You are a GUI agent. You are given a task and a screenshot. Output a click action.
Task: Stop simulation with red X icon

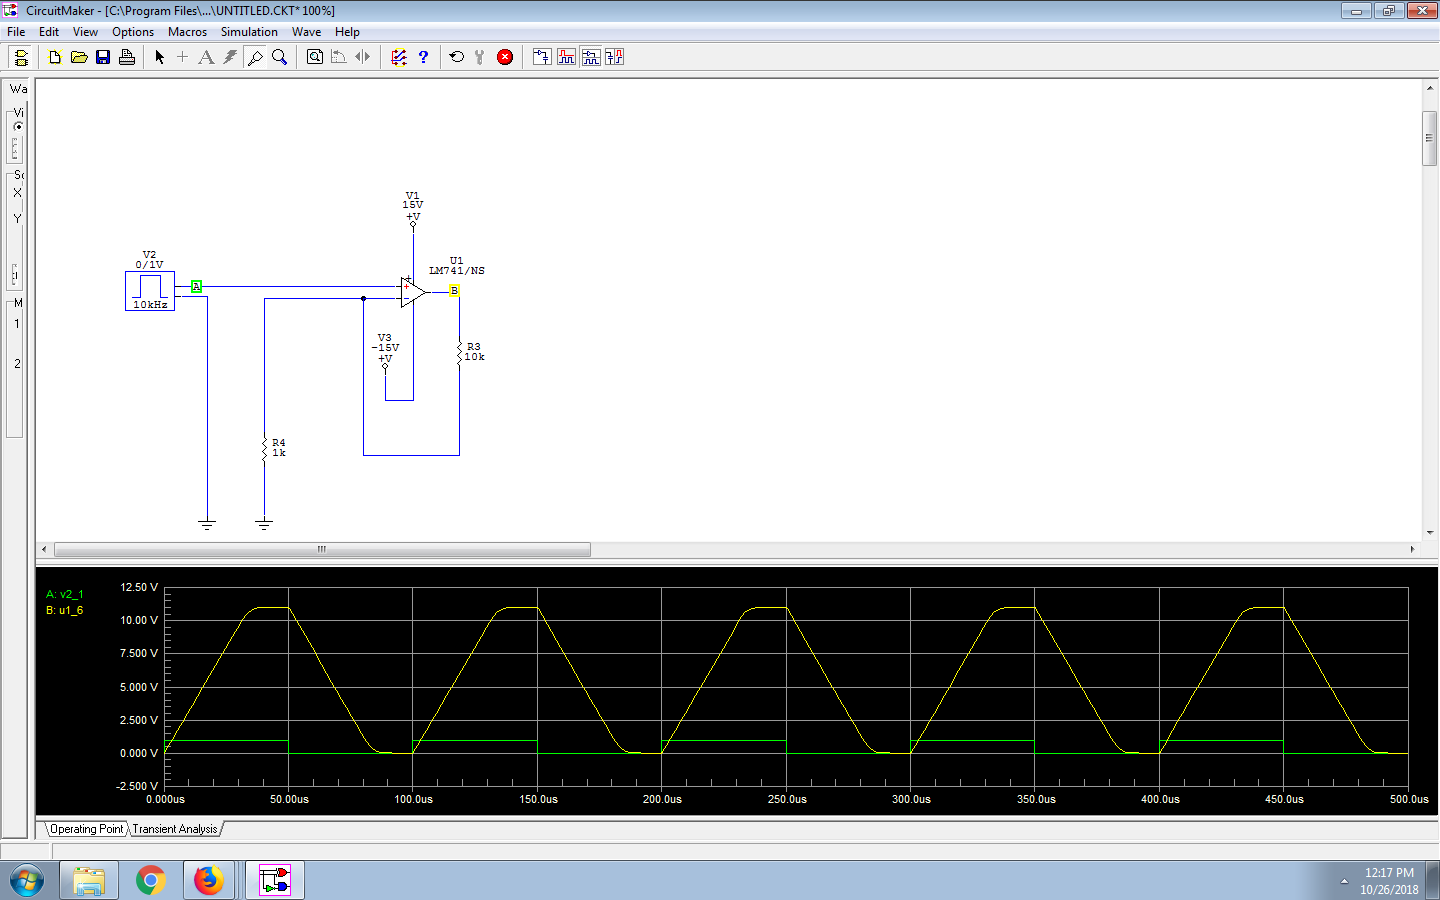coord(505,57)
